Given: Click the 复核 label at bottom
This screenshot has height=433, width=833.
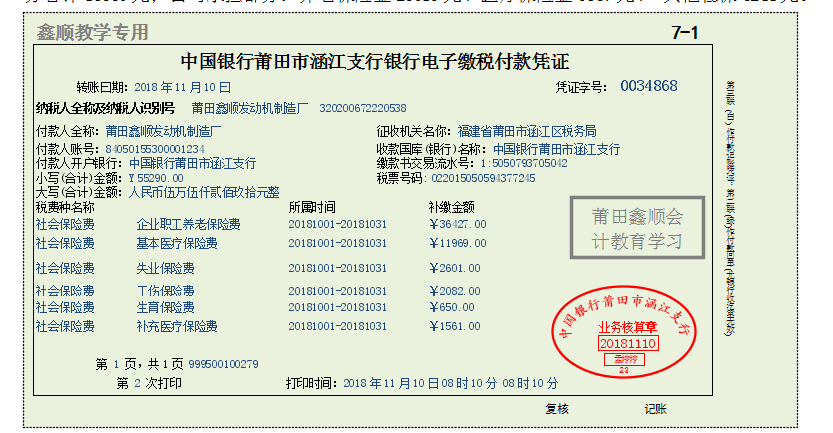Looking at the screenshot, I should [557, 408].
